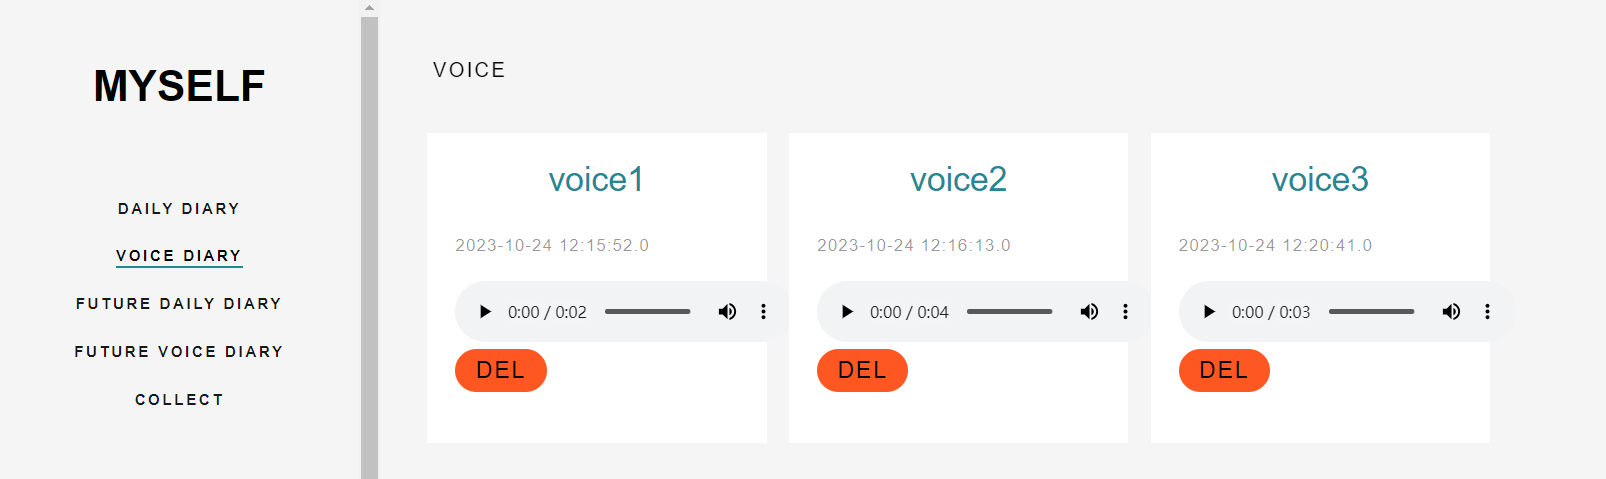Open the Collect section

[x=179, y=400]
